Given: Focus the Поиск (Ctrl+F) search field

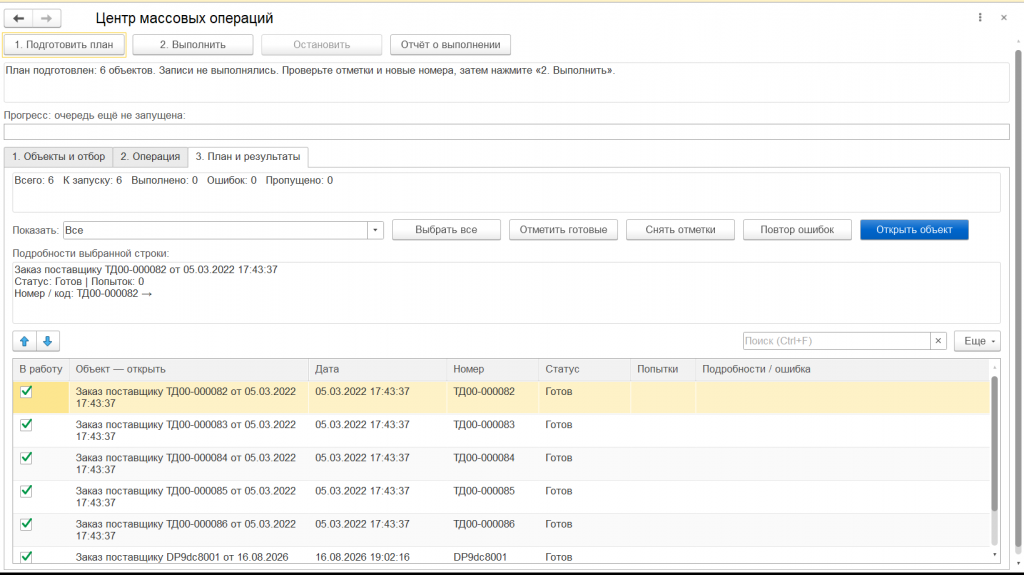Looking at the screenshot, I should point(837,341).
